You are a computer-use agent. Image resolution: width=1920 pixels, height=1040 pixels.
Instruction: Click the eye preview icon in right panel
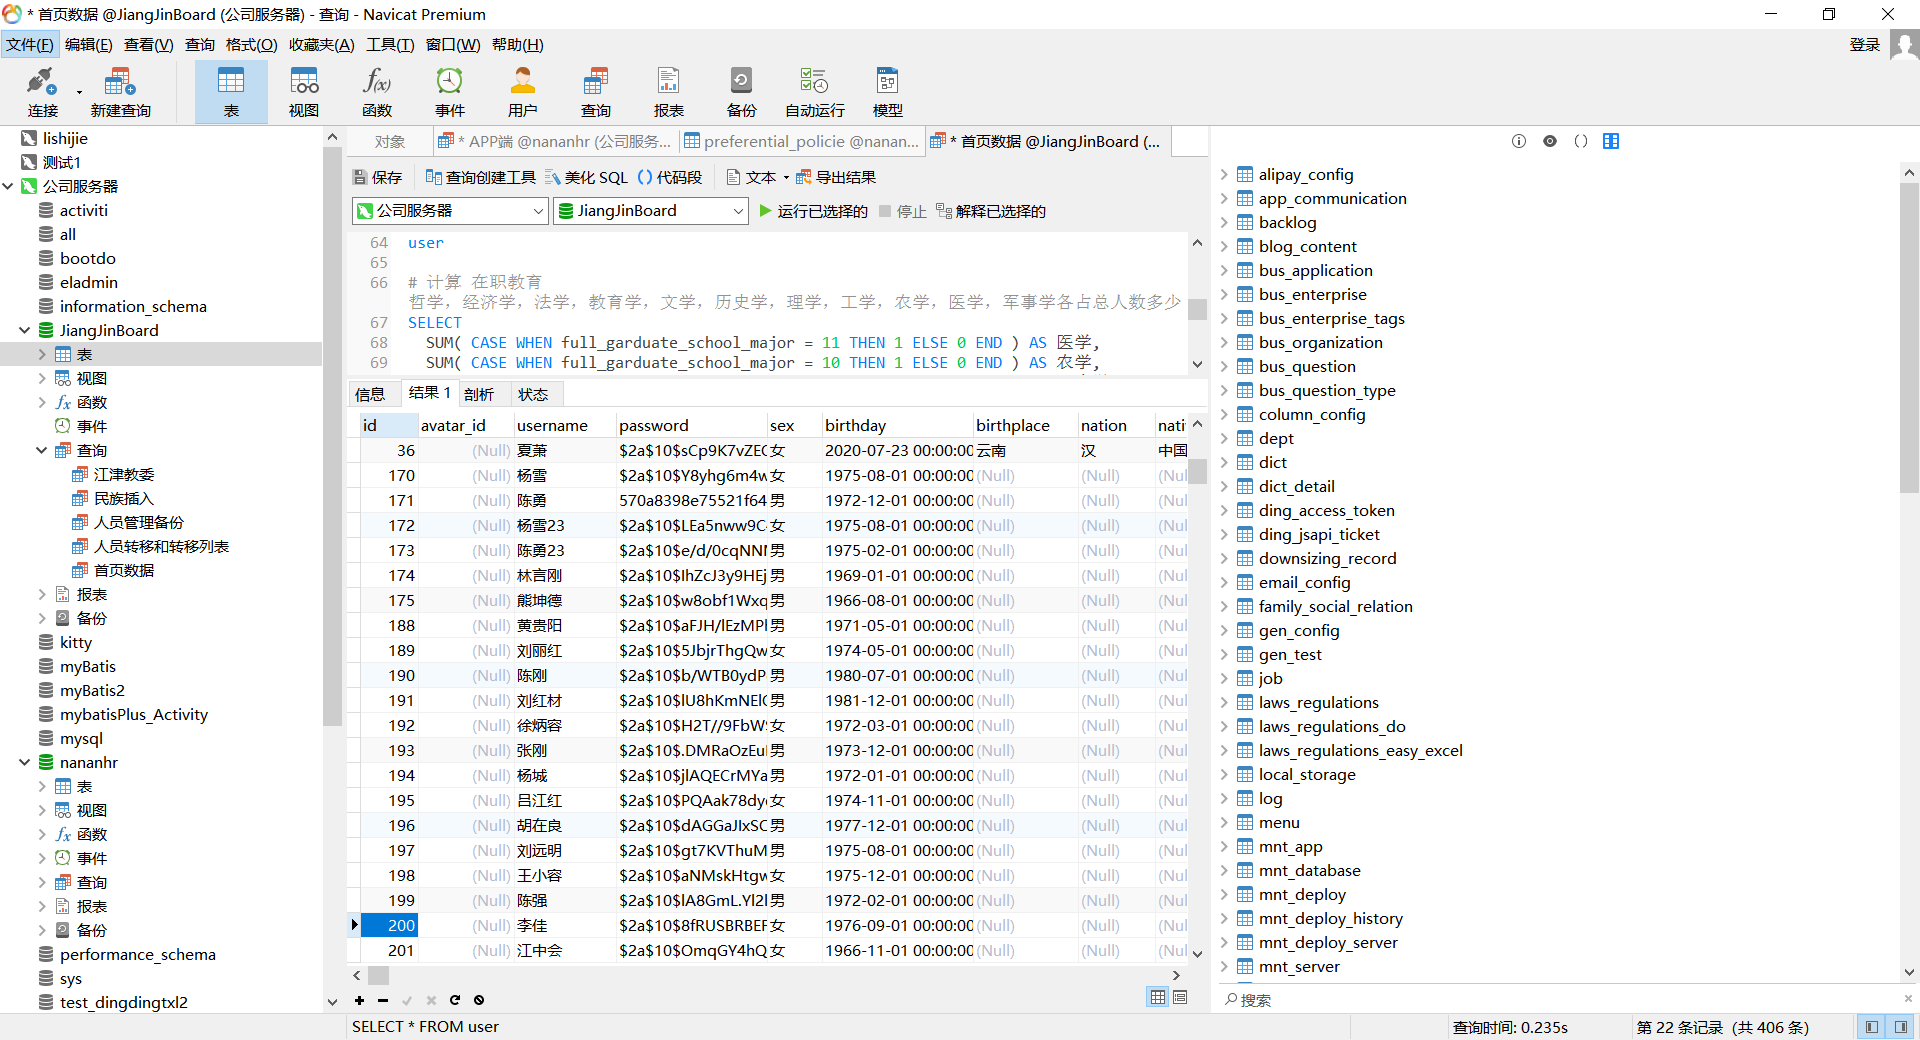[1550, 141]
